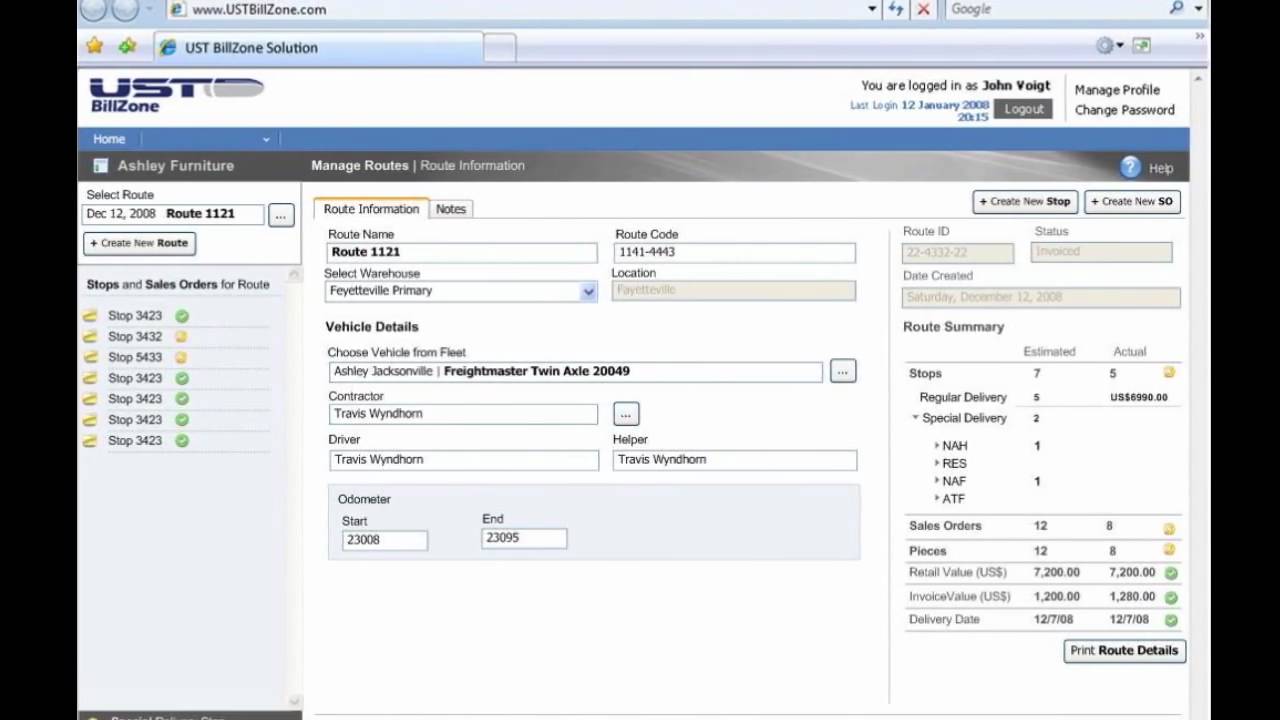Click the Logout button
This screenshot has height=720, width=1280.
pyautogui.click(x=1023, y=109)
